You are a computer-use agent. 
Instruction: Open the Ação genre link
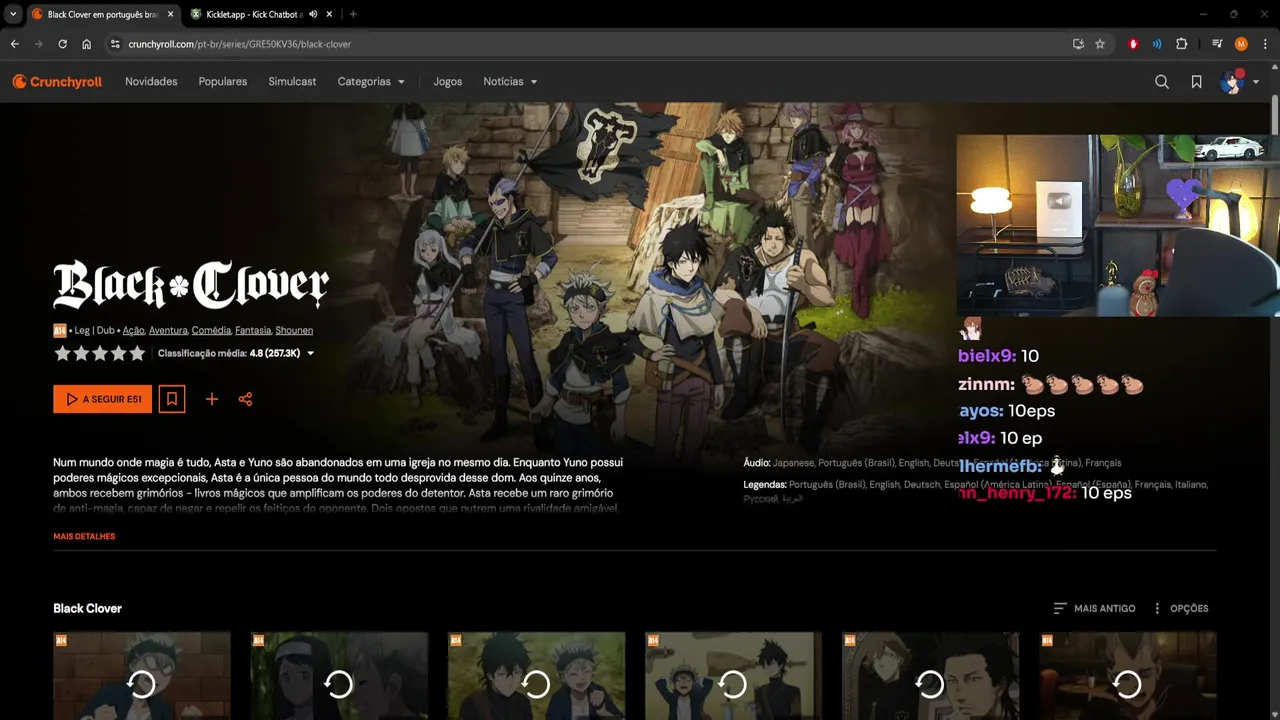[x=134, y=330]
